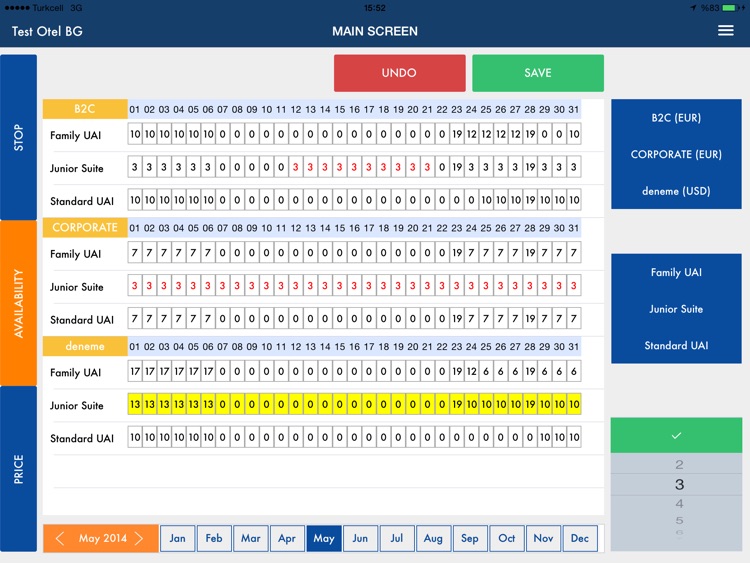This screenshot has width=750, height=563.
Task: Select deneme Junior Suite row label
Action: pyautogui.click(x=77, y=406)
